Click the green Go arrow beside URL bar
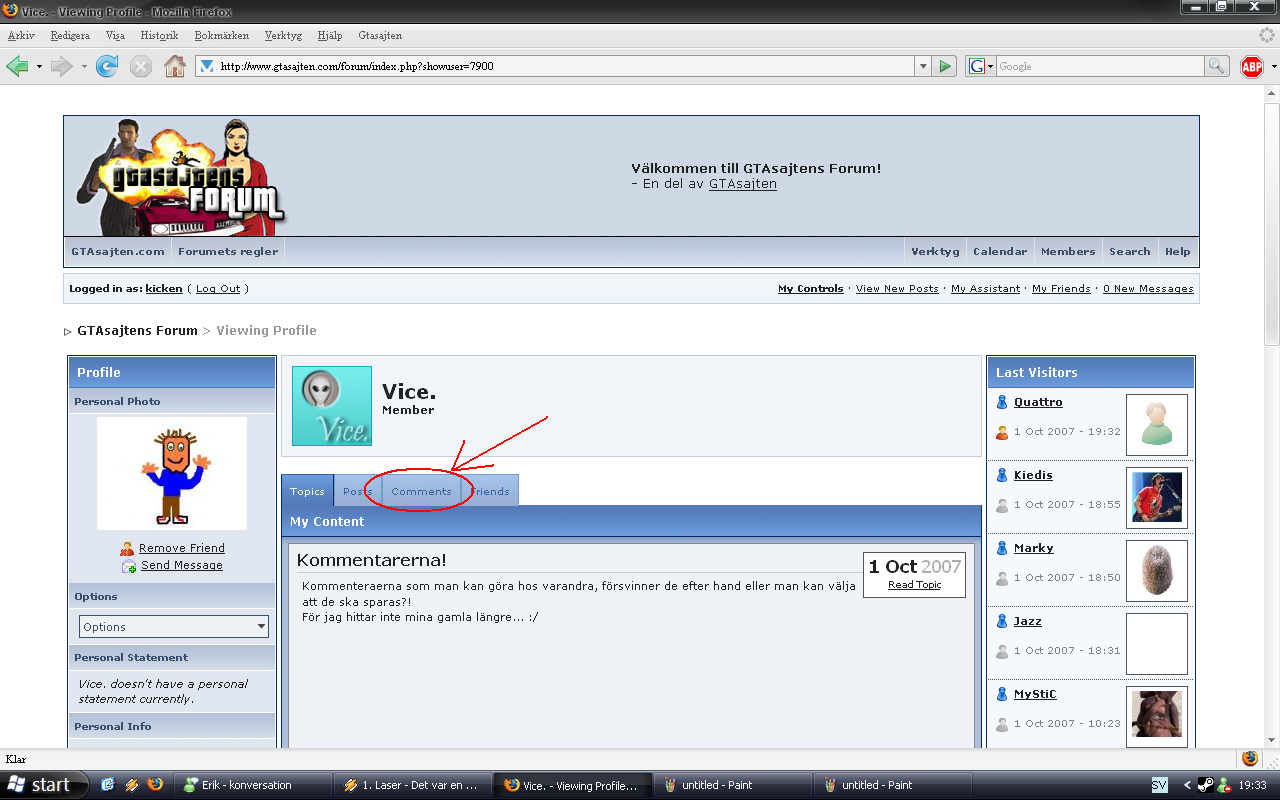Screen dimensions: 1280x800 945,66
